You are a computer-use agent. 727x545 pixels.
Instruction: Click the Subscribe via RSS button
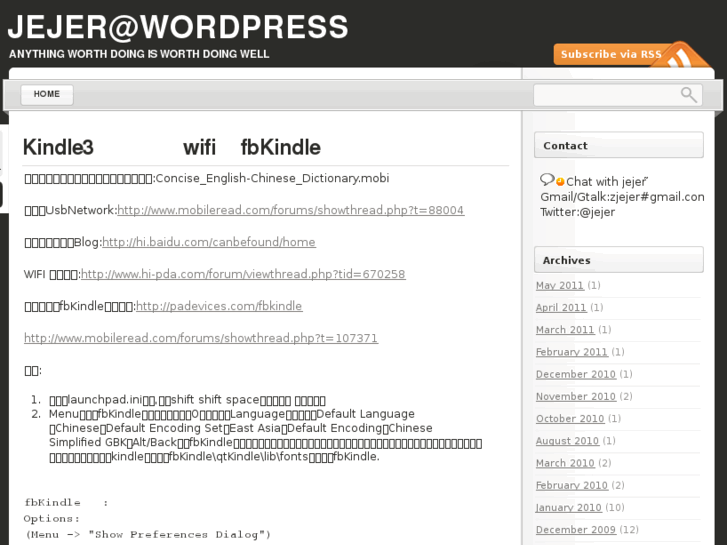click(x=612, y=54)
